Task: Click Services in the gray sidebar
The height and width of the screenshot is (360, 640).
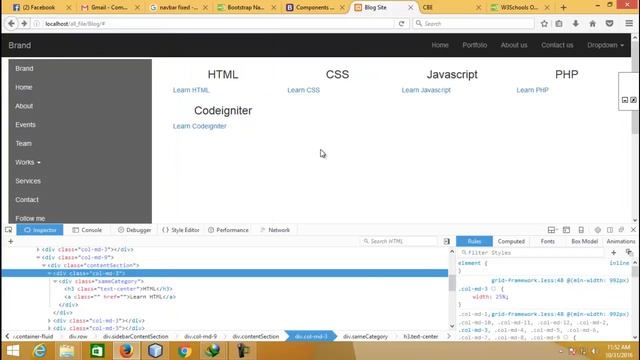Action: tap(28, 181)
